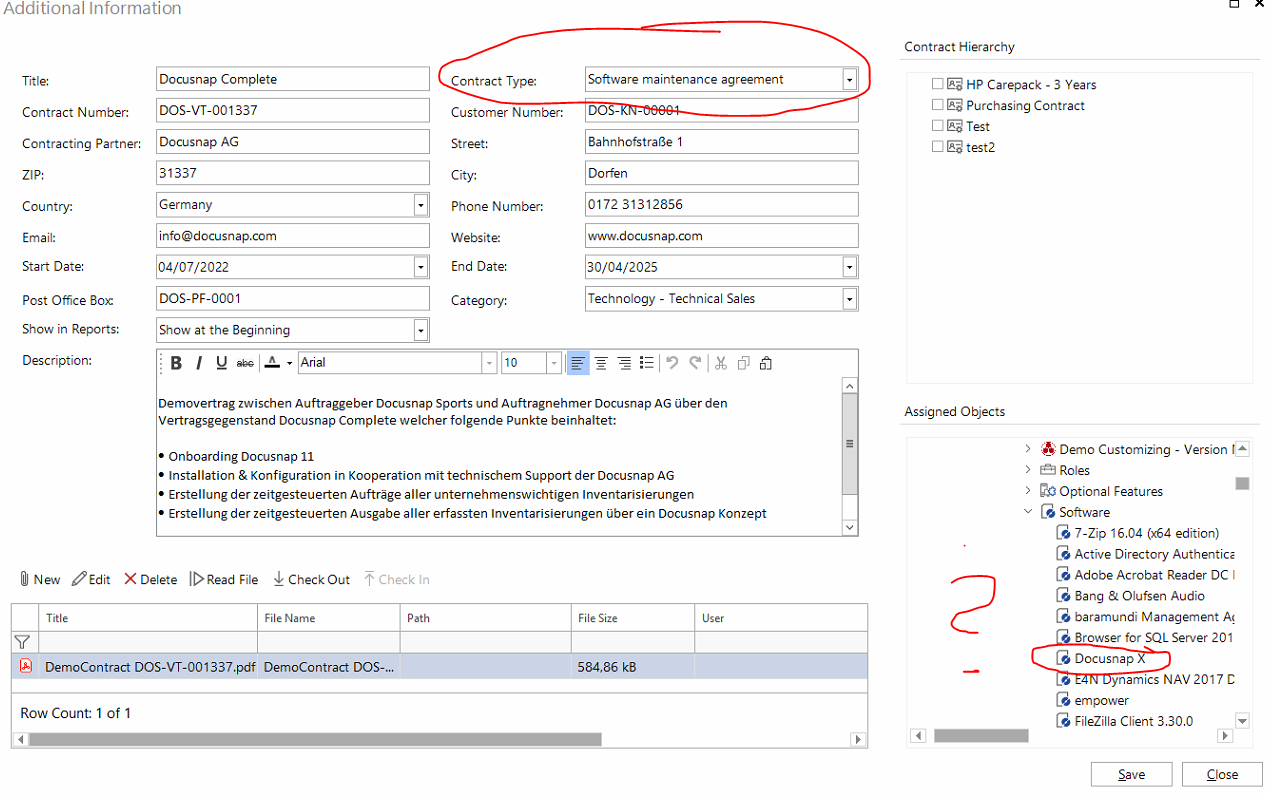This screenshot has height=797, width=1267.
Task: Check the HP Carepack - 3 Years checkbox
Action: pyautogui.click(x=938, y=84)
